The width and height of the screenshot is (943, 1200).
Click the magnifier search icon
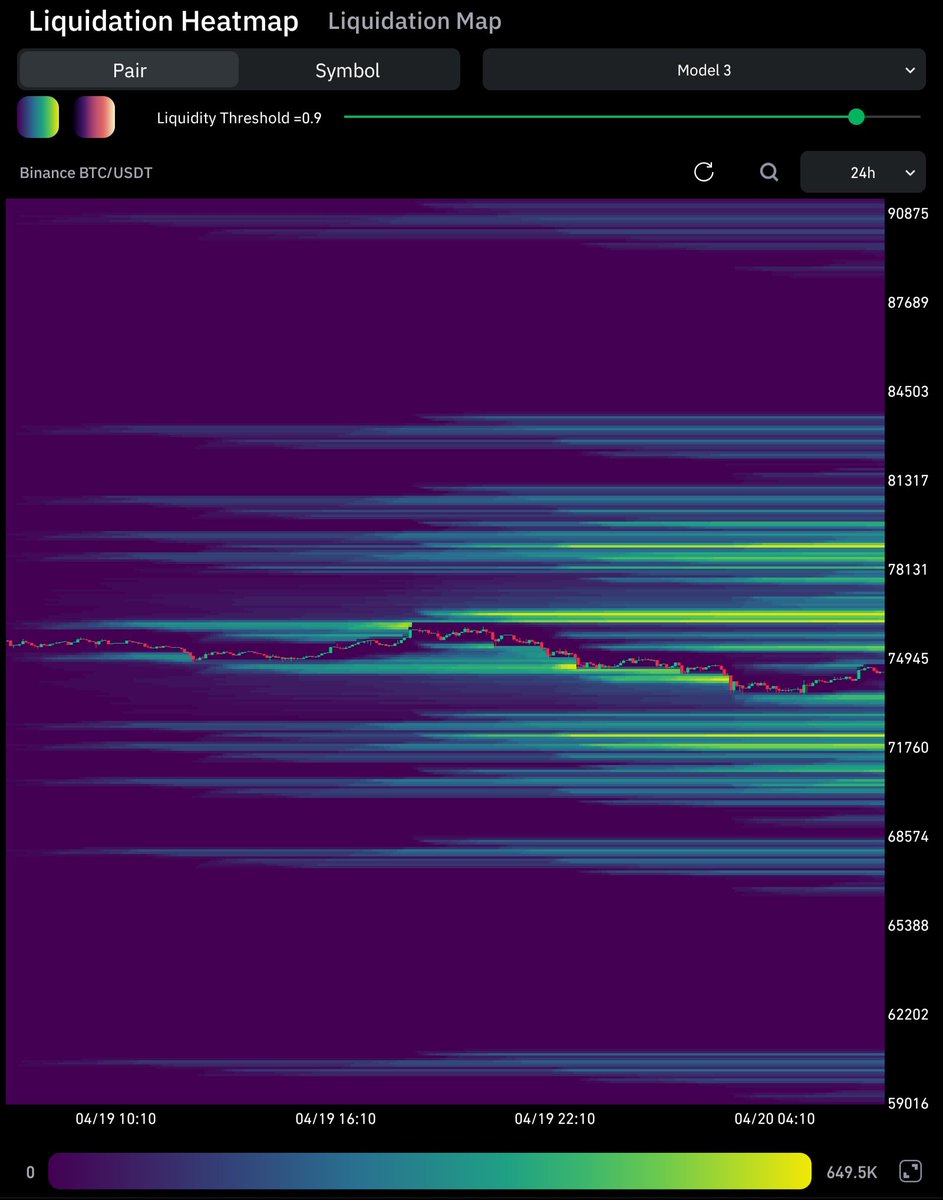pyautogui.click(x=769, y=172)
